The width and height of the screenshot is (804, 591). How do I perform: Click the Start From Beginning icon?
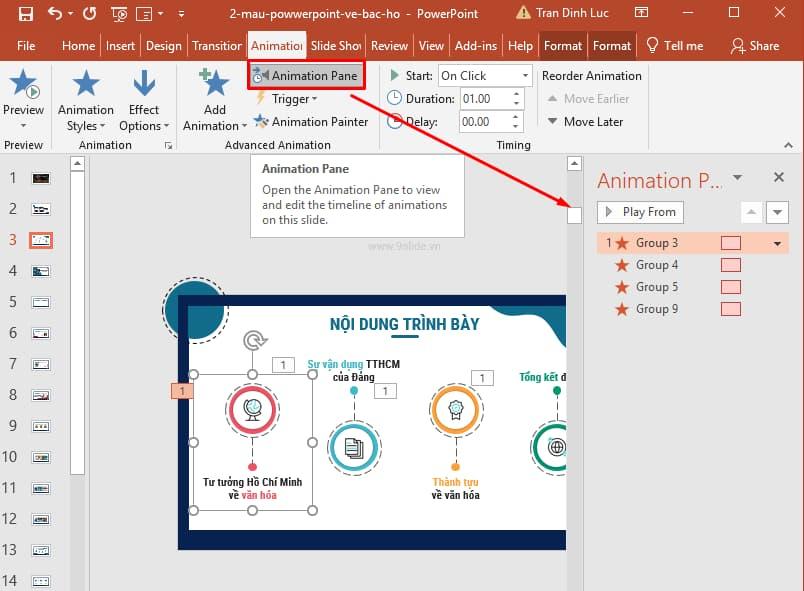pyautogui.click(x=118, y=13)
